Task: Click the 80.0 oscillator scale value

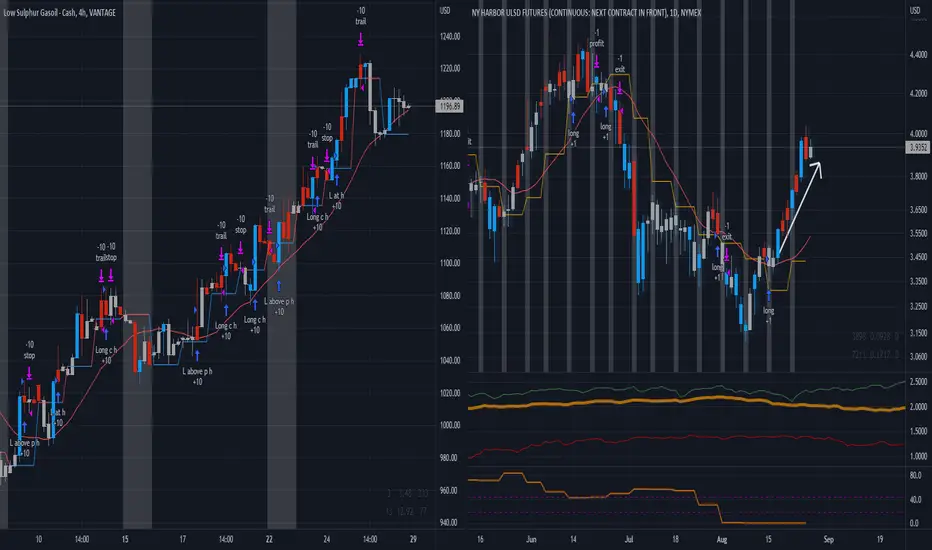Action: [915, 476]
